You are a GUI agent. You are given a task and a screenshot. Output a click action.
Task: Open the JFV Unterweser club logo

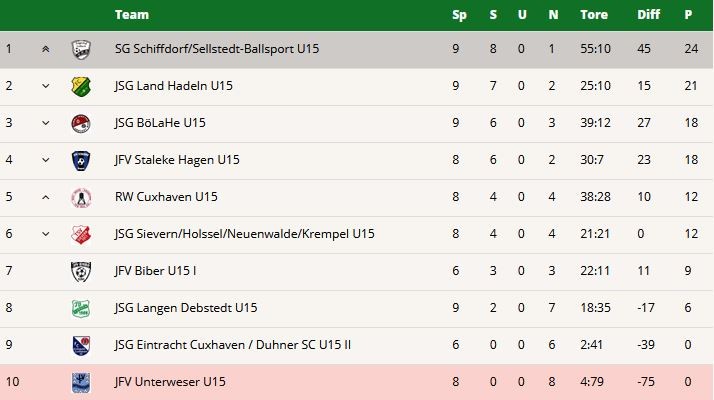coord(81,382)
